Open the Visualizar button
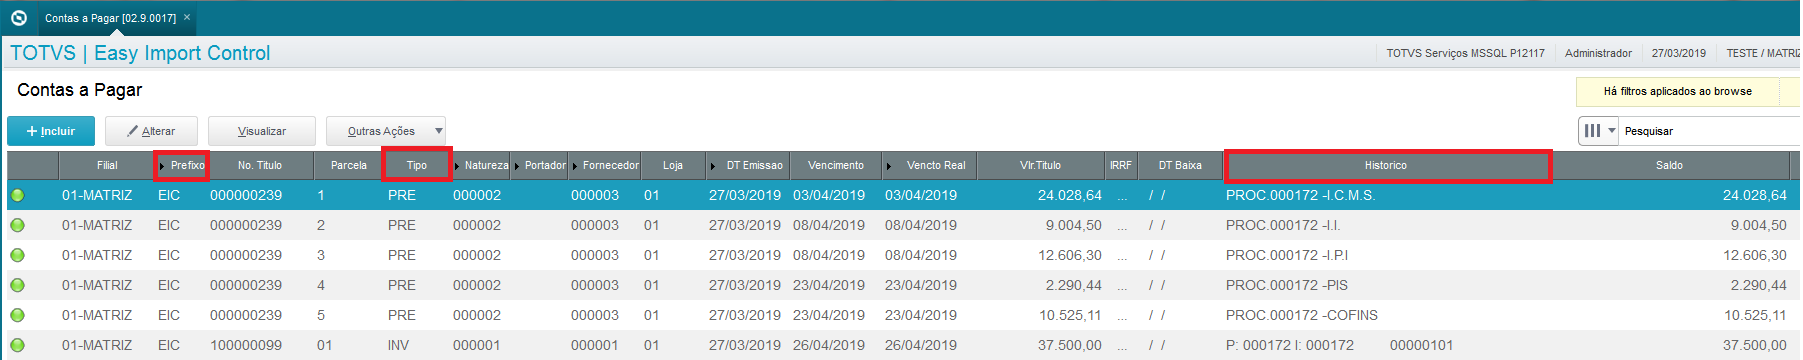 click(262, 131)
